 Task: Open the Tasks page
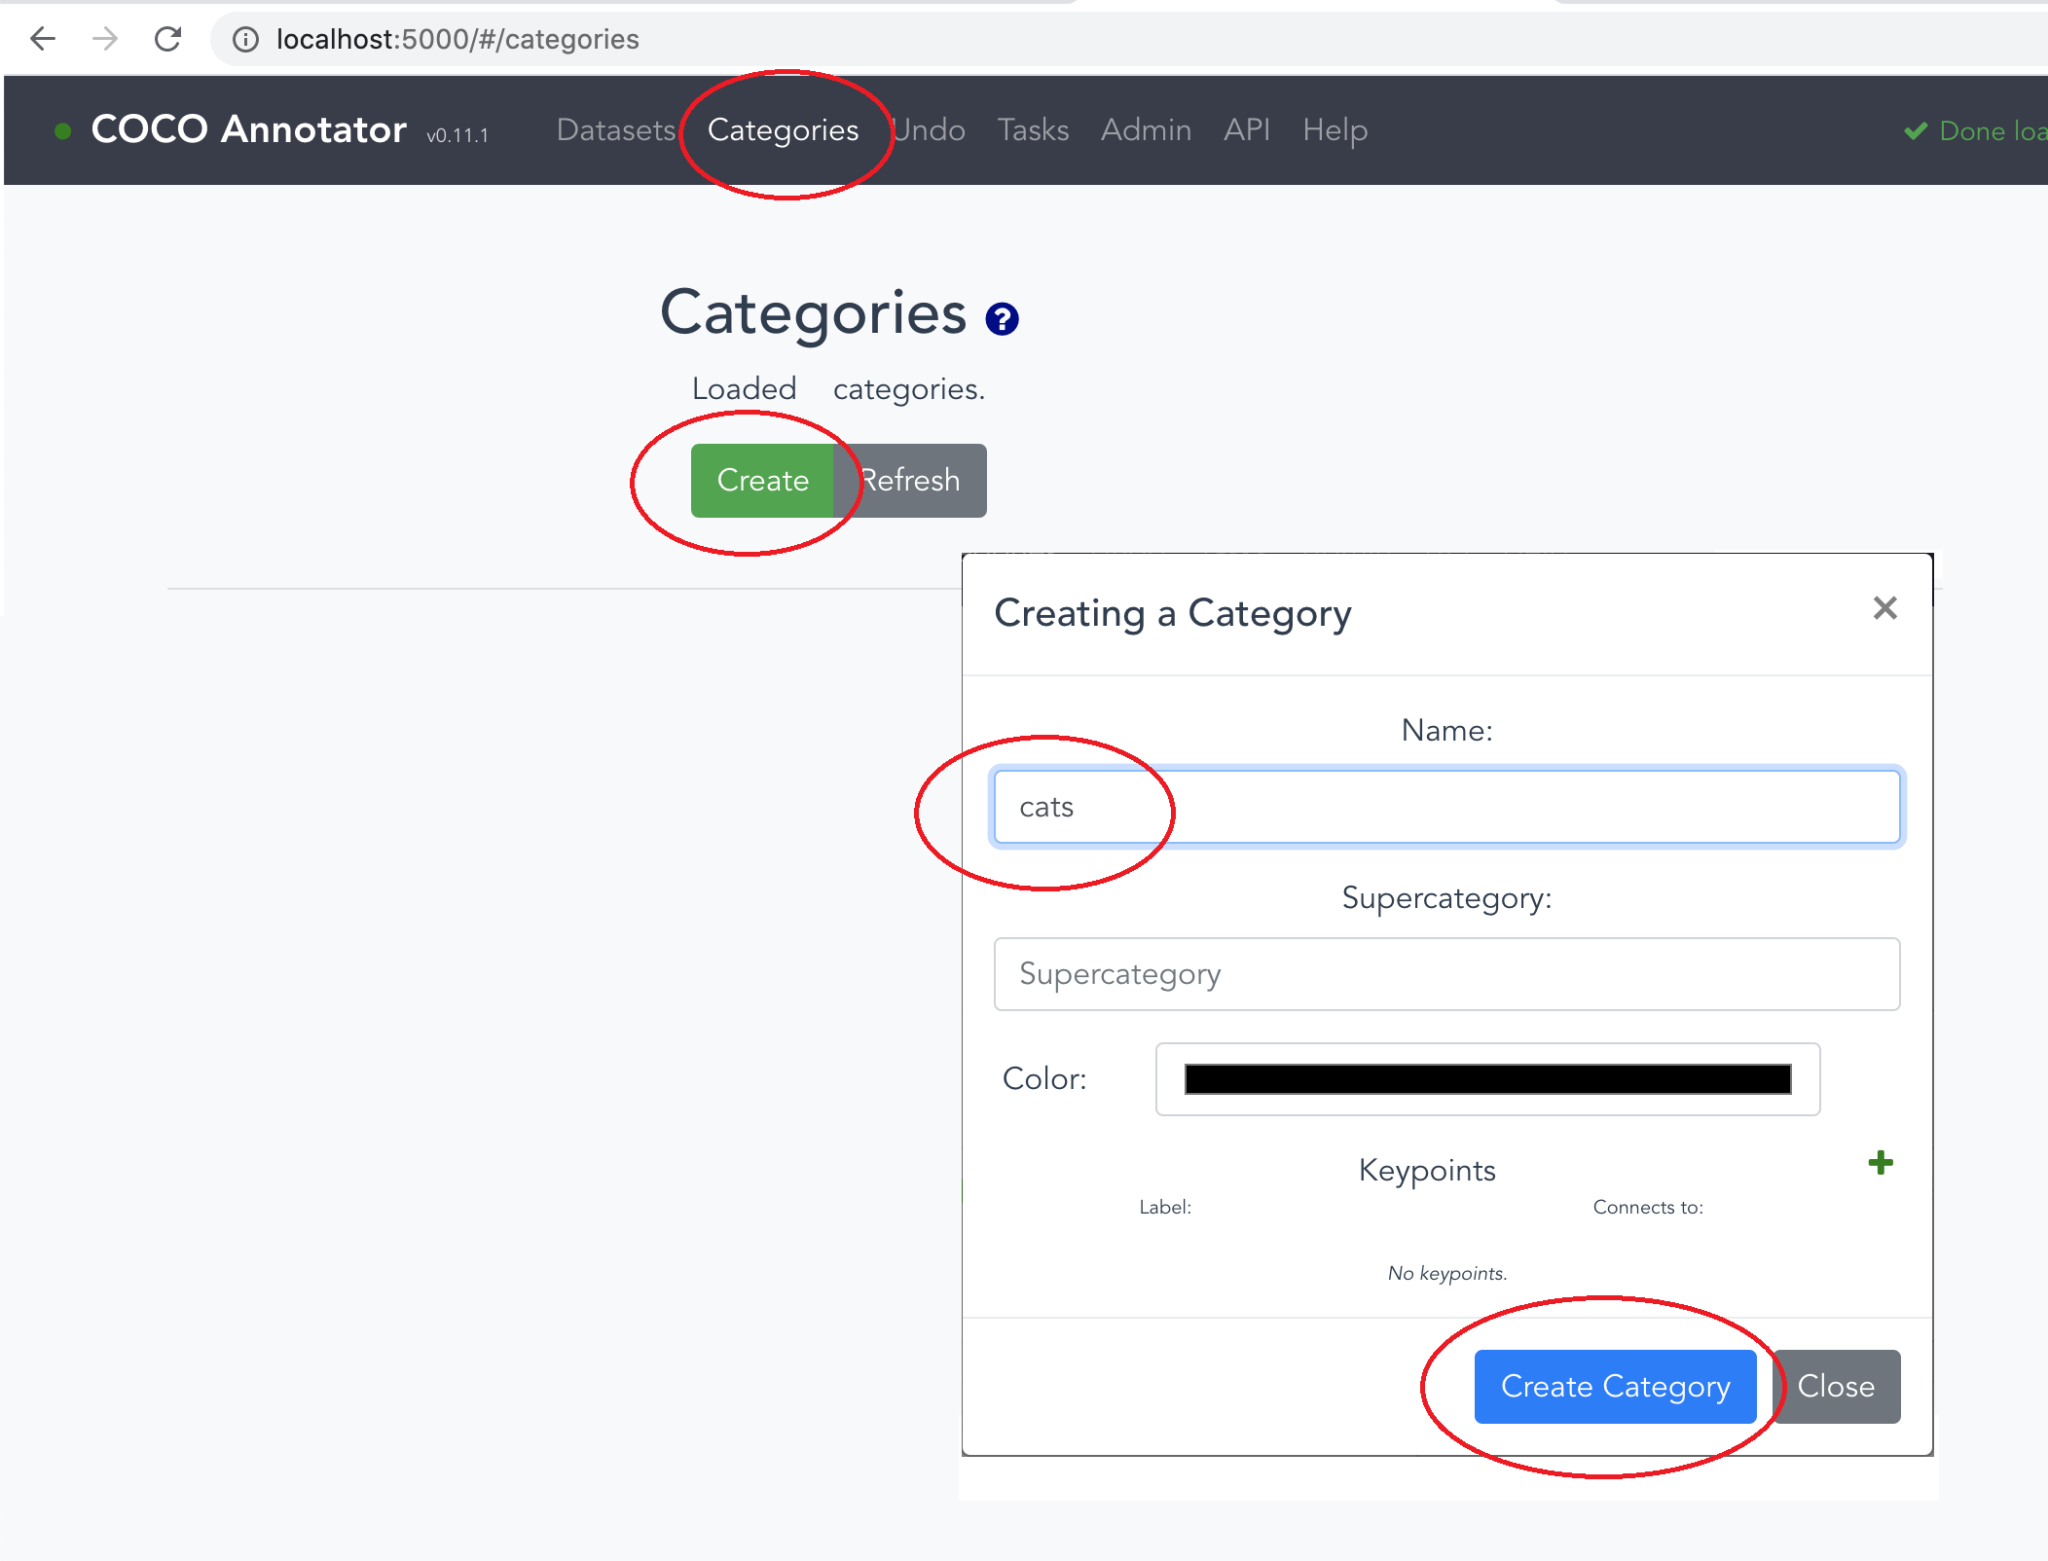click(1032, 130)
